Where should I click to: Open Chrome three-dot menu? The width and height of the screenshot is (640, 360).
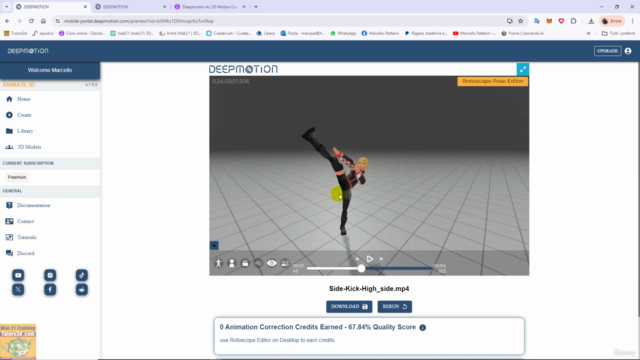point(633,21)
